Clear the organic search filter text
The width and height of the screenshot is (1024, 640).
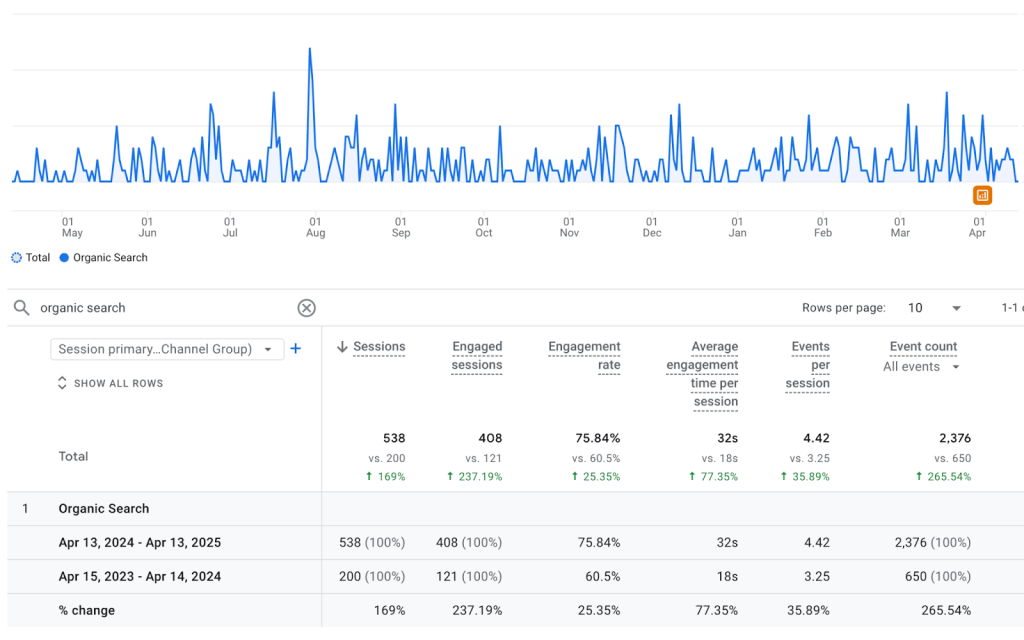[x=307, y=308]
